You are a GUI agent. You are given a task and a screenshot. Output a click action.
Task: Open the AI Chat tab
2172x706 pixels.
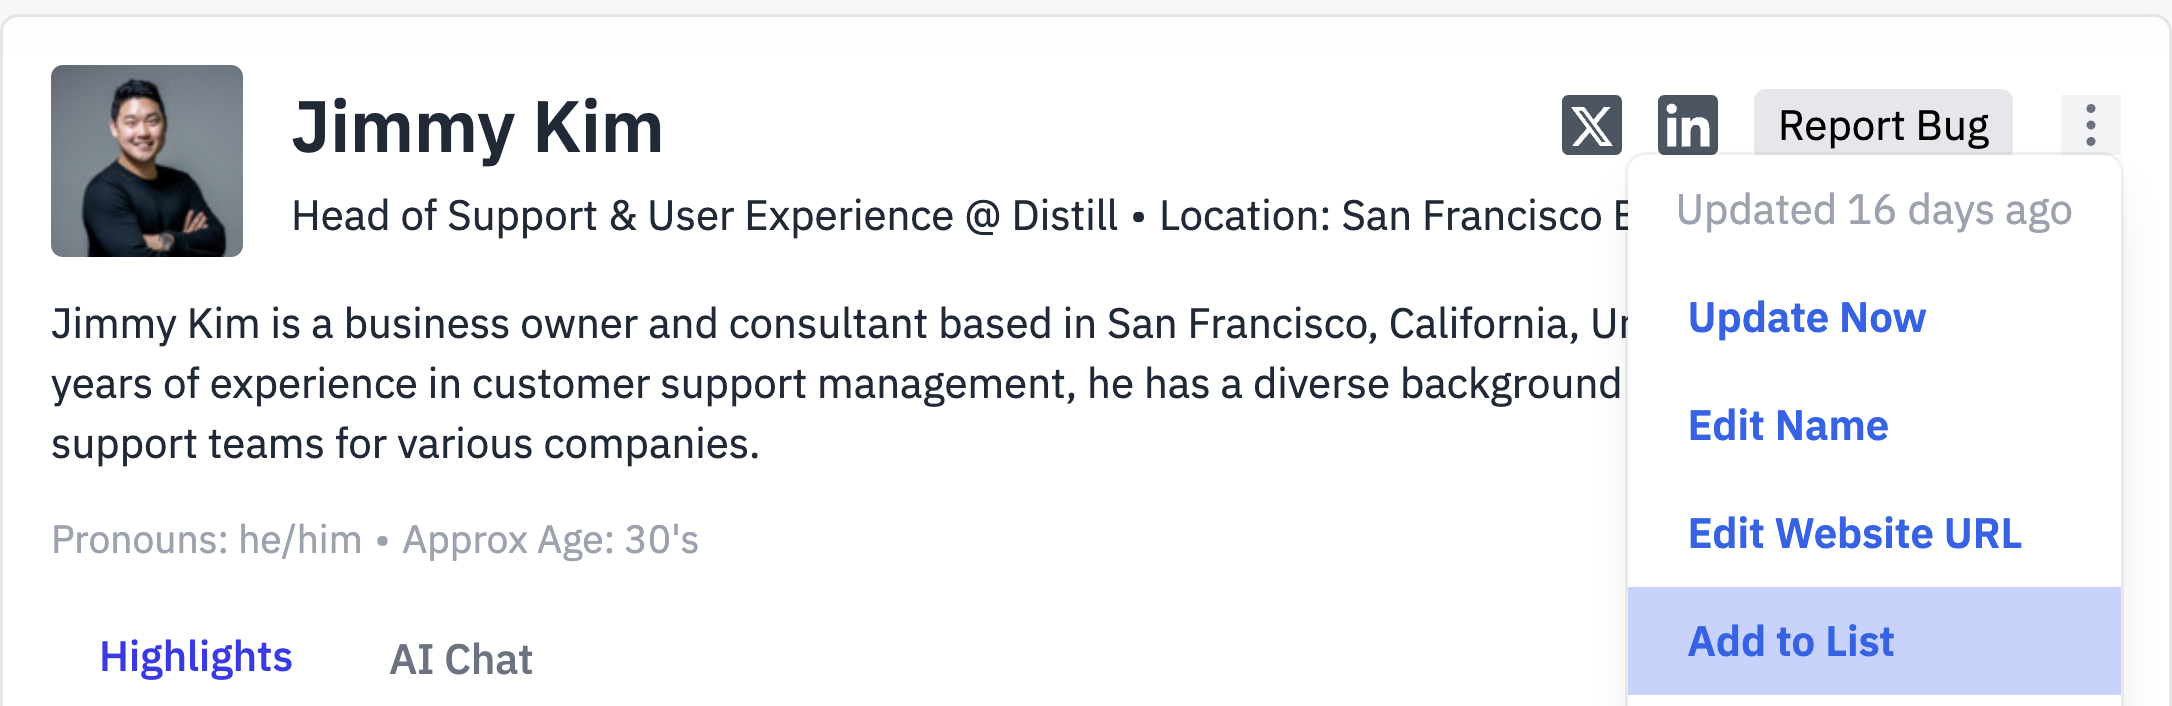point(461,660)
